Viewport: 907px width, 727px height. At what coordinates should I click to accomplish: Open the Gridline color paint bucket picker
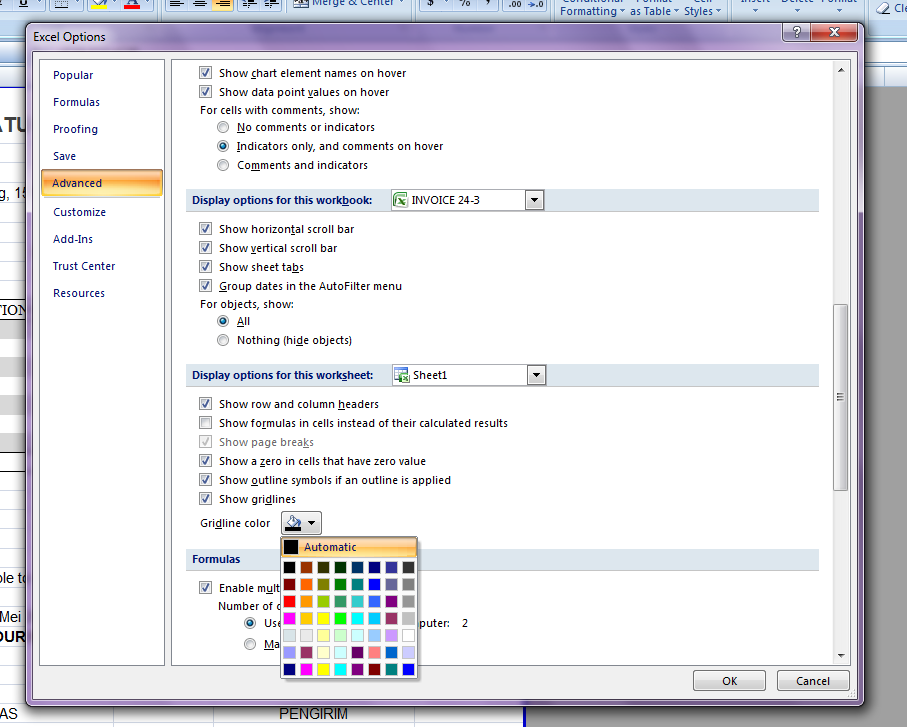[301, 523]
